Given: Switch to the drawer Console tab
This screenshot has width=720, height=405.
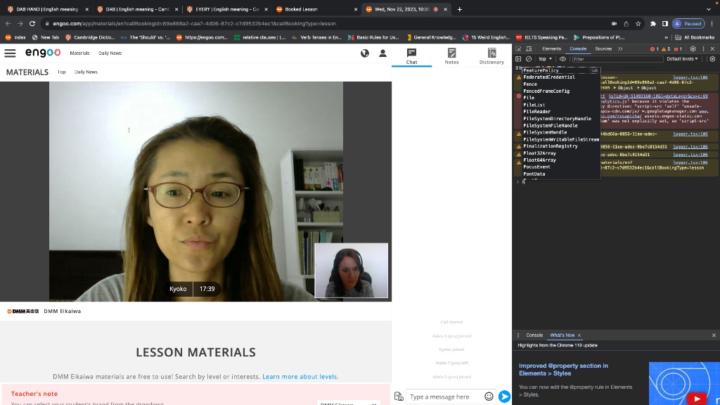Looking at the screenshot, I should point(534,335).
